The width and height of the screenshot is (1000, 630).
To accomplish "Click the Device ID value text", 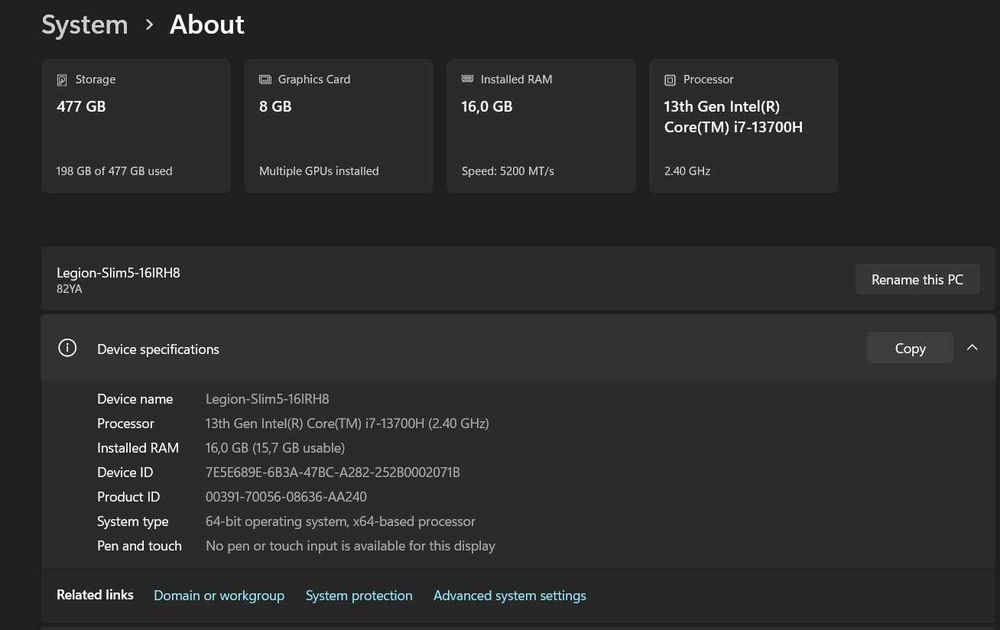I will 332,472.
